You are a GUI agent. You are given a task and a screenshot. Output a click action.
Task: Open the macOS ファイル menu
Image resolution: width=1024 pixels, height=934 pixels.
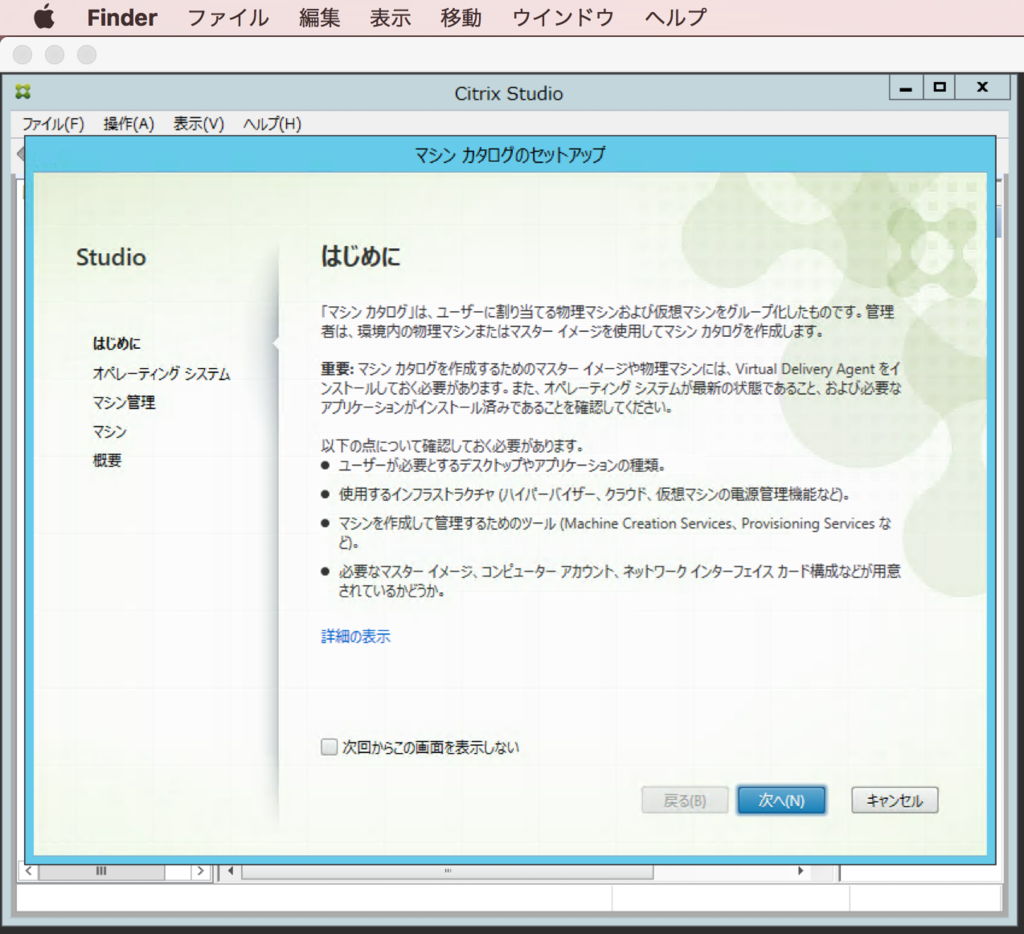click(x=228, y=18)
